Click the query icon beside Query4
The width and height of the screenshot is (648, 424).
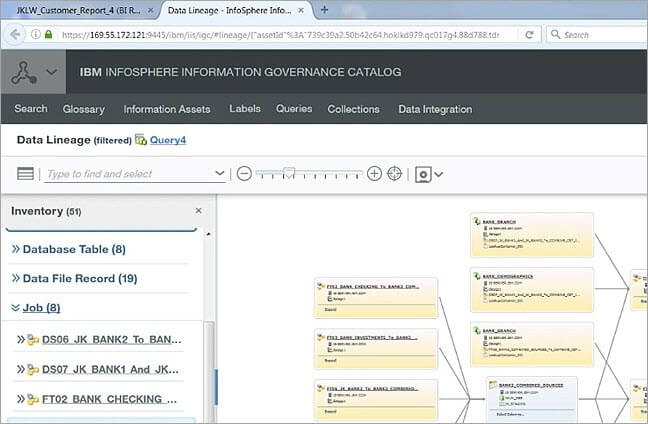(141, 140)
